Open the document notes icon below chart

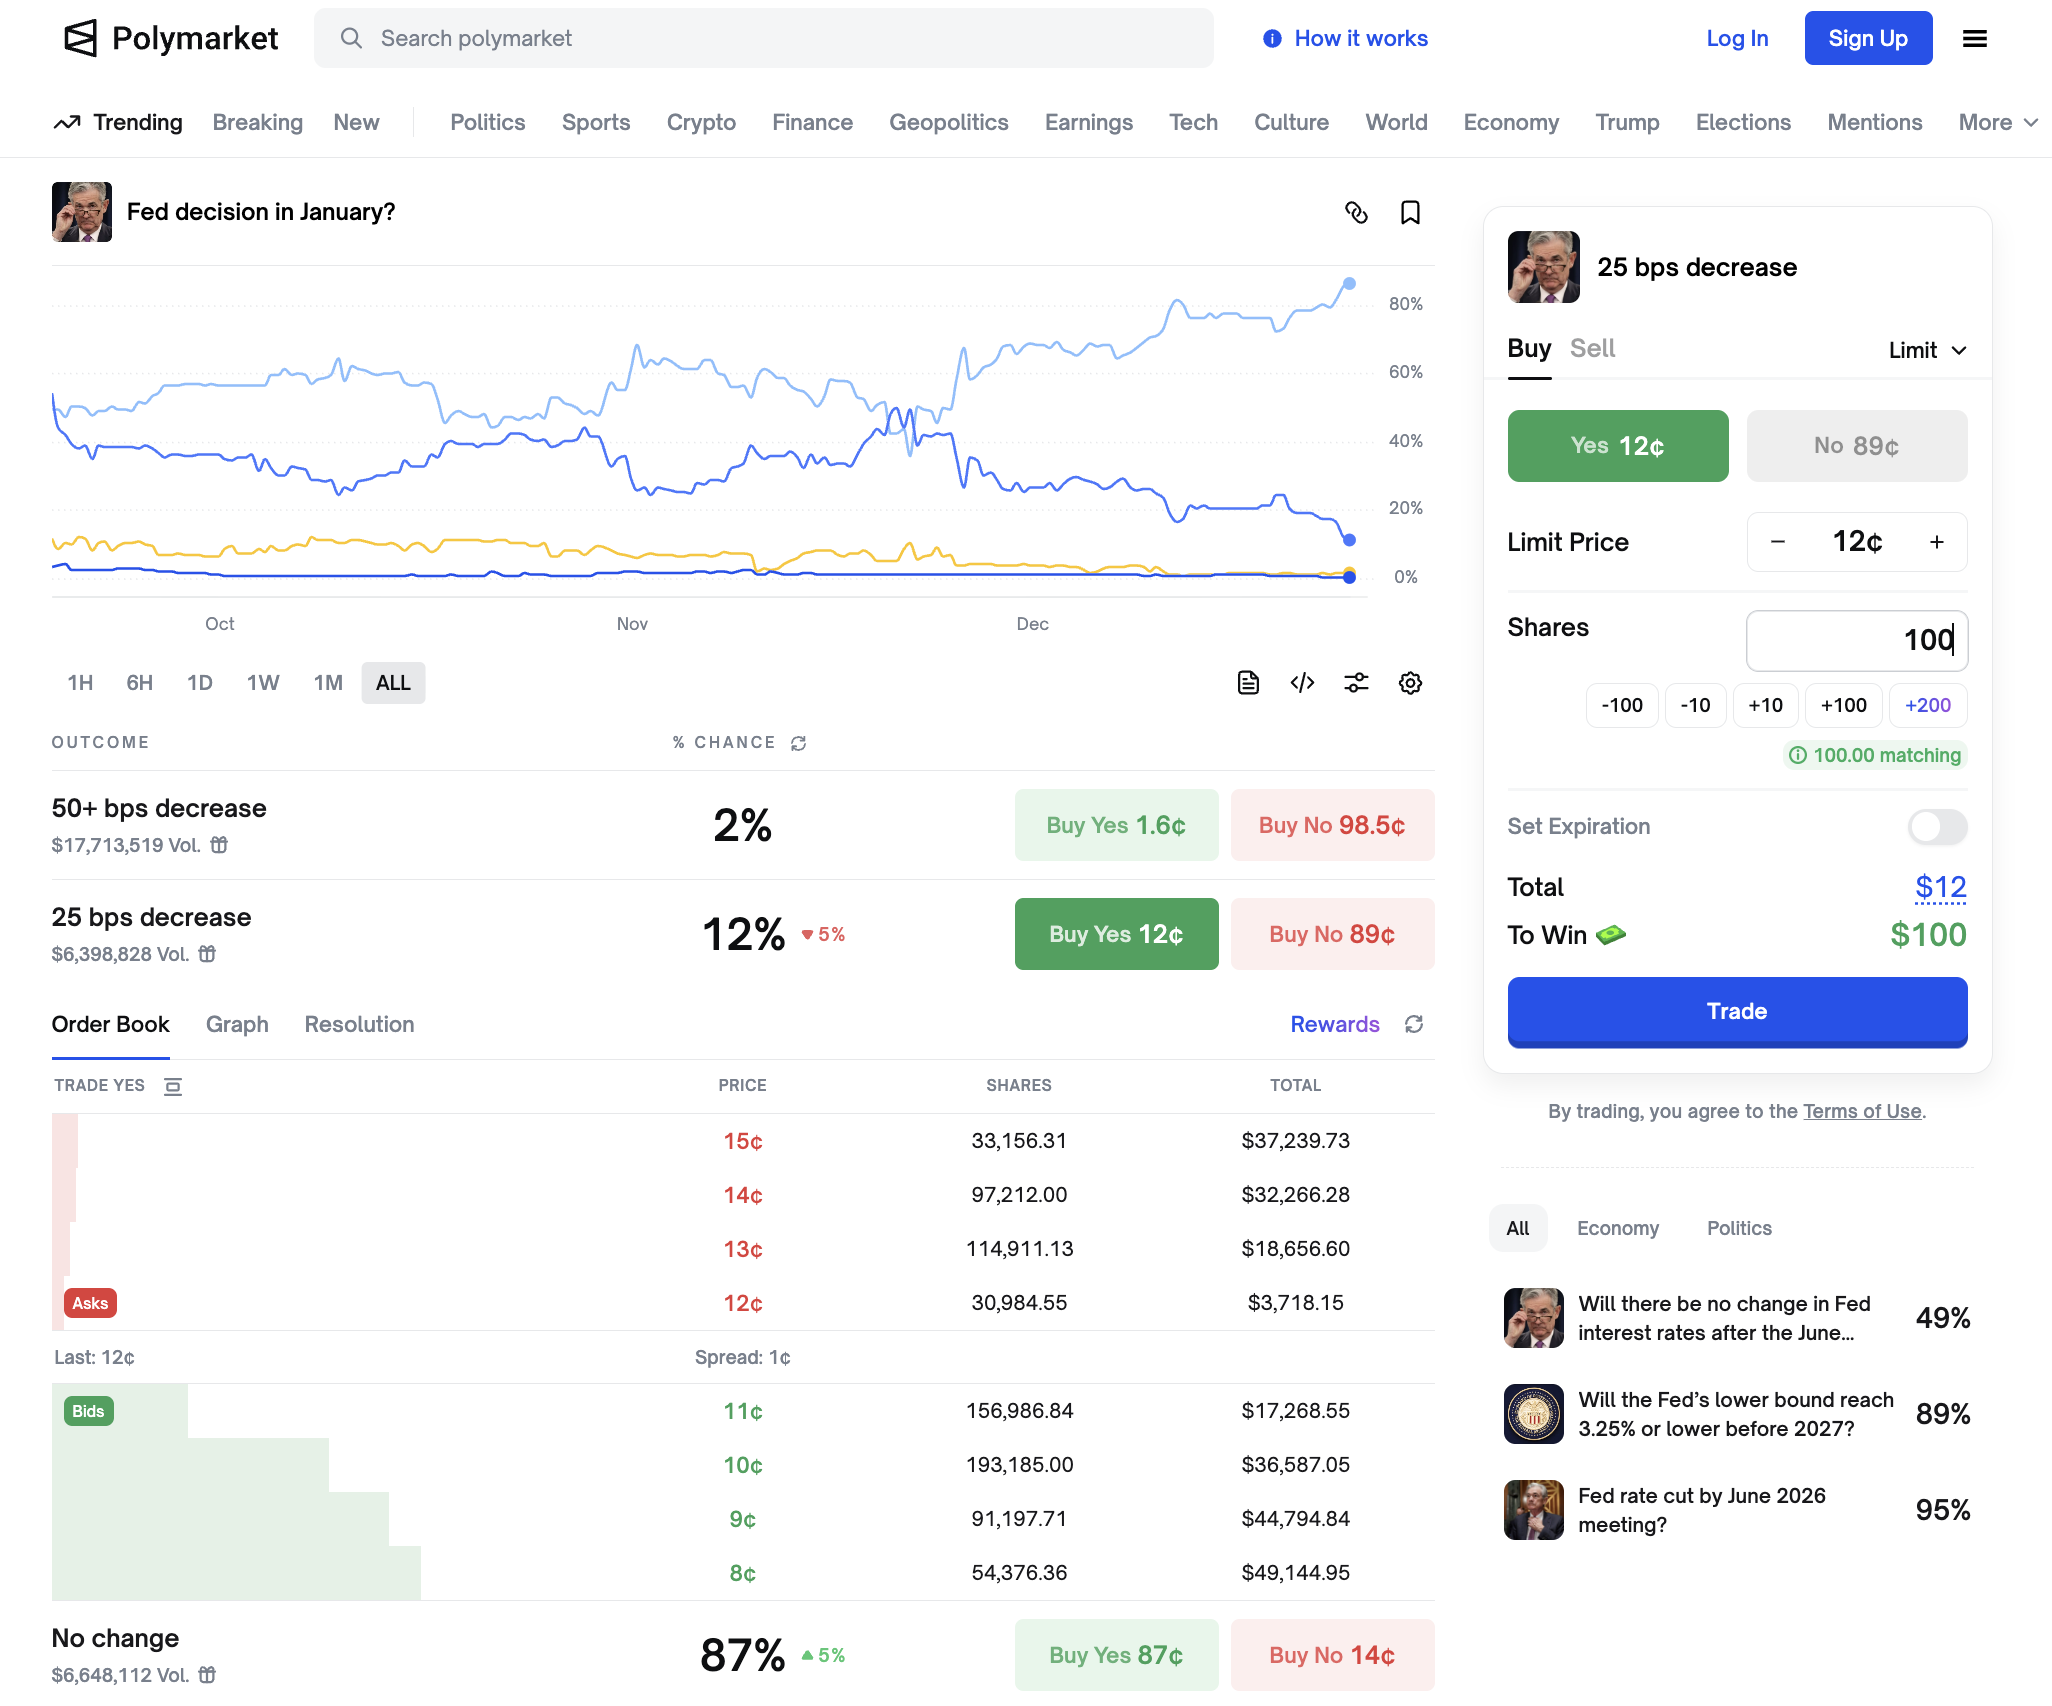click(x=1248, y=683)
